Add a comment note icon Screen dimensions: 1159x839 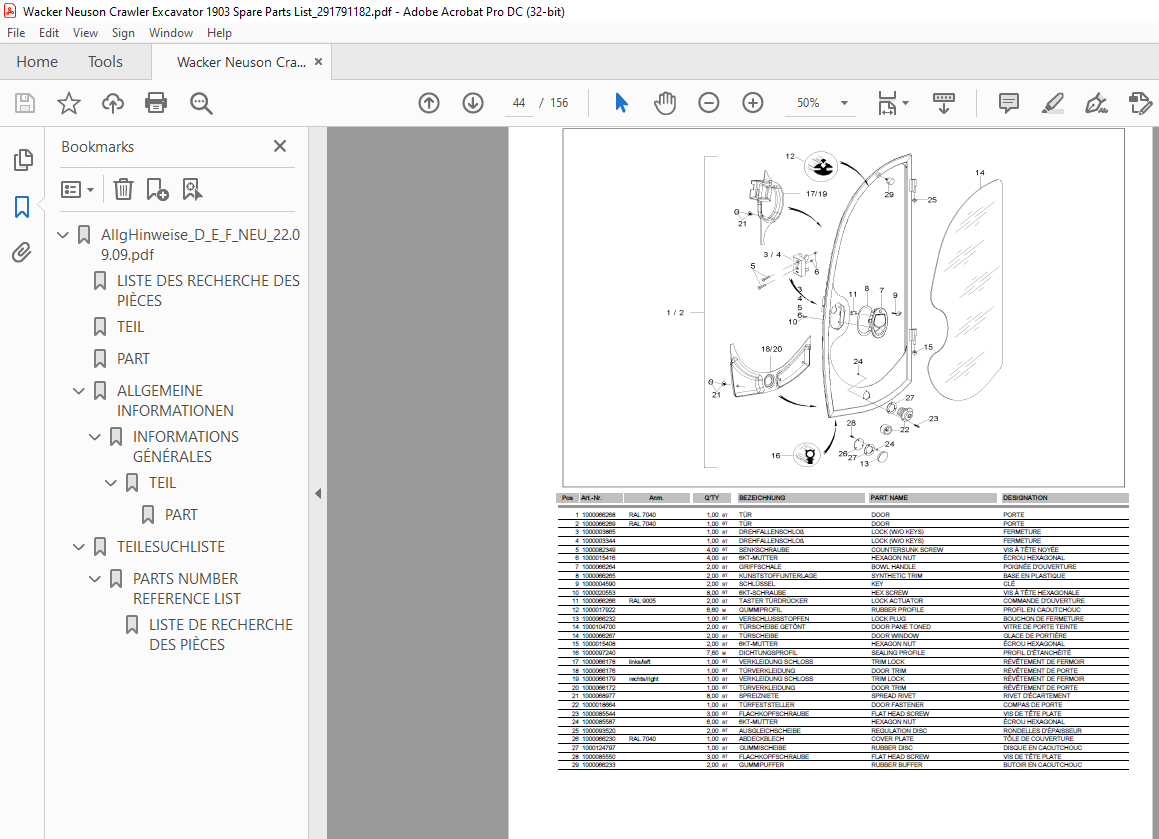pos(1008,103)
